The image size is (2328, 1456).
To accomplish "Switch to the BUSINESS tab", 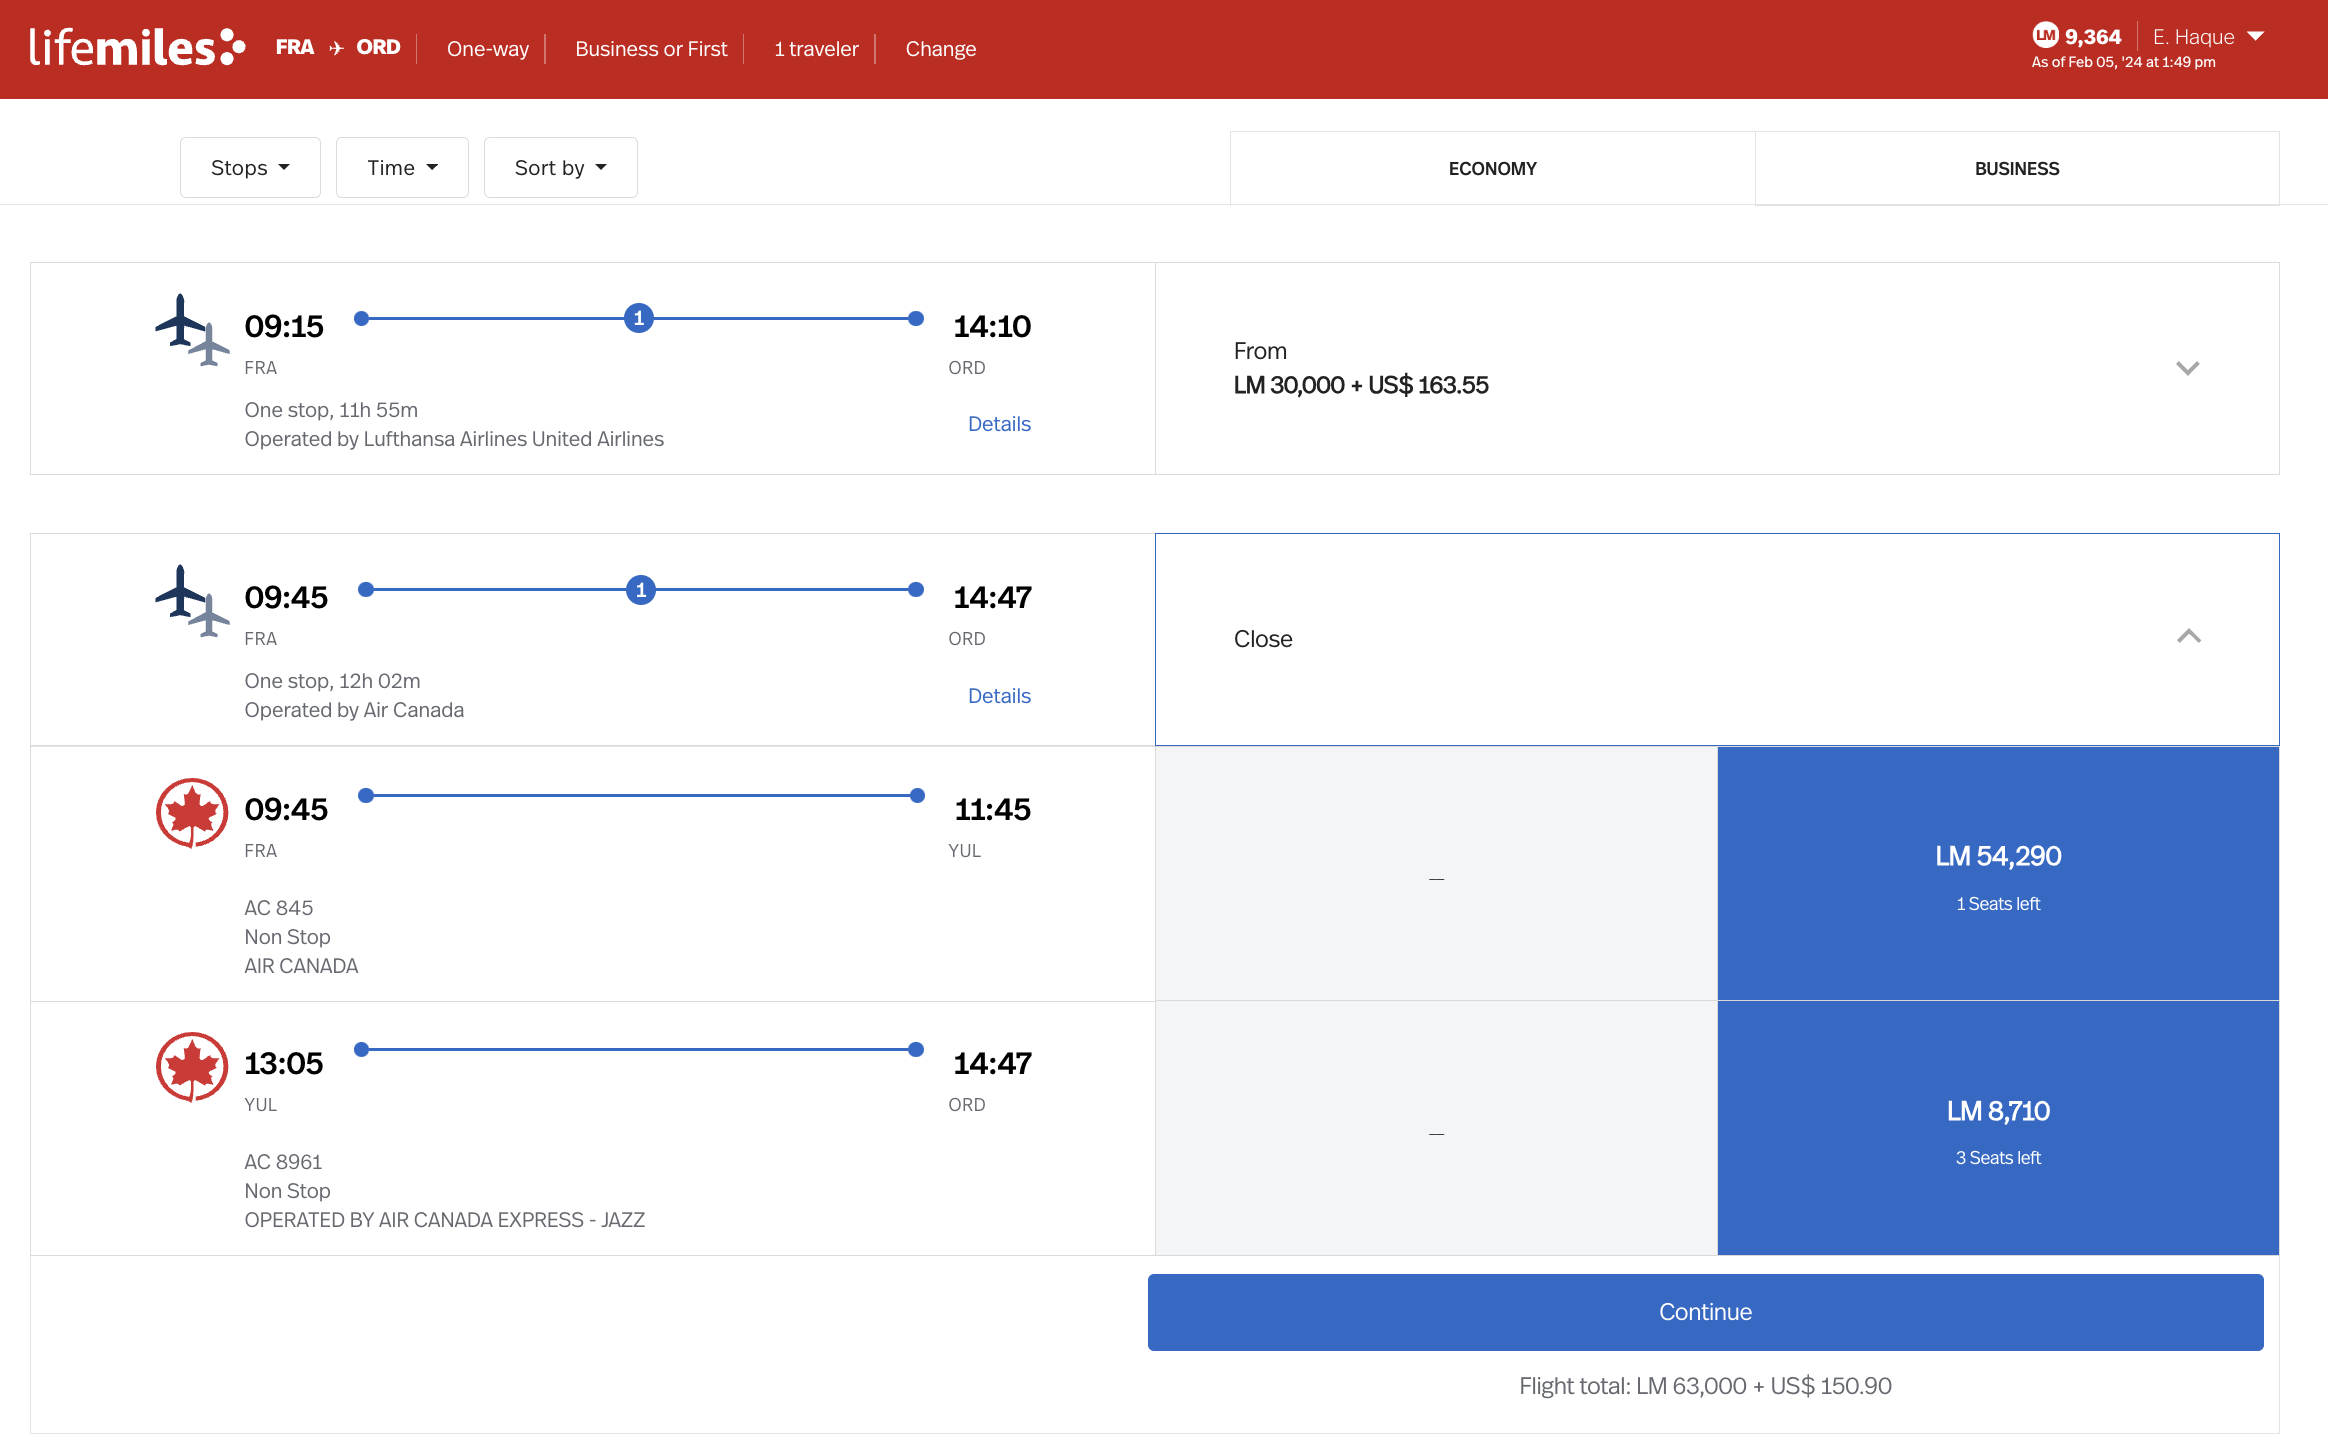I will coord(2017,168).
